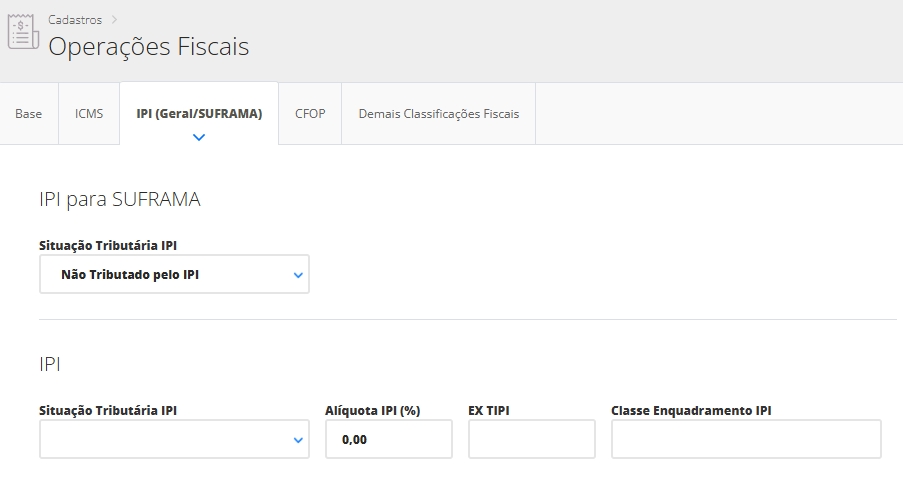
Task: Switch to the Base tab
Action: click(x=29, y=114)
